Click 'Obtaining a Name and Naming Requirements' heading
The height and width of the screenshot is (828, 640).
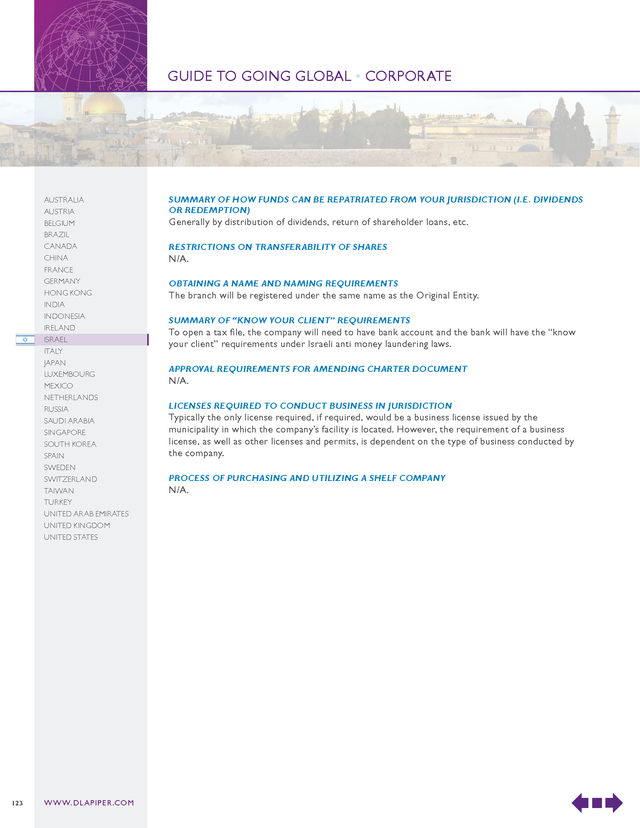[x=284, y=284]
